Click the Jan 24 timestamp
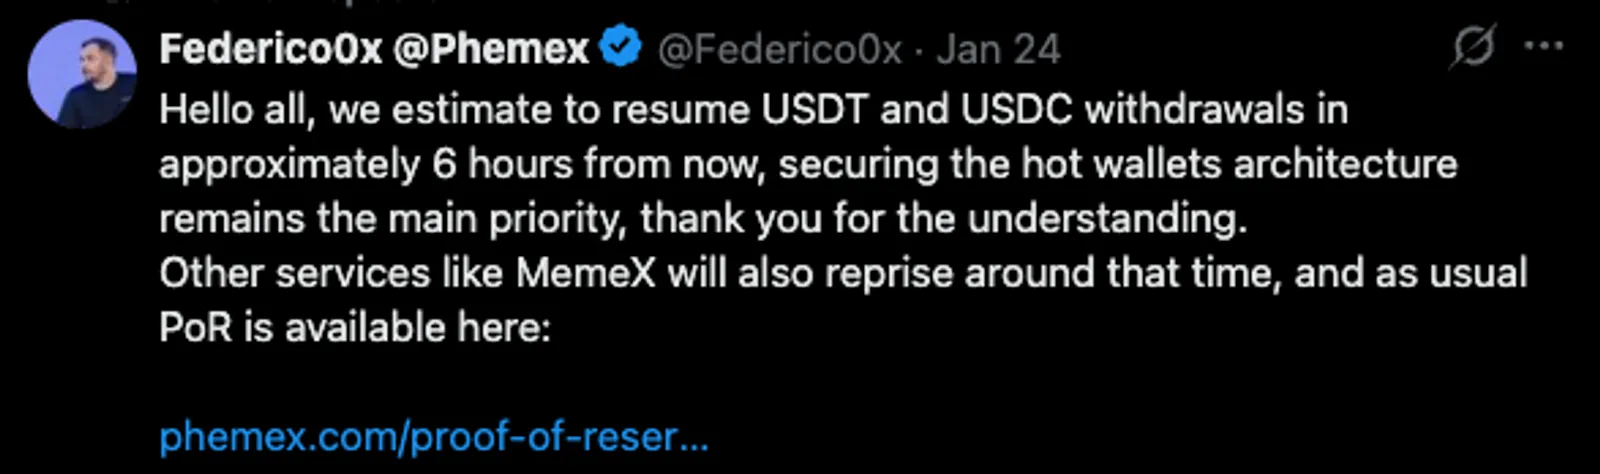Screen dimensions: 1600x474 tap(998, 49)
